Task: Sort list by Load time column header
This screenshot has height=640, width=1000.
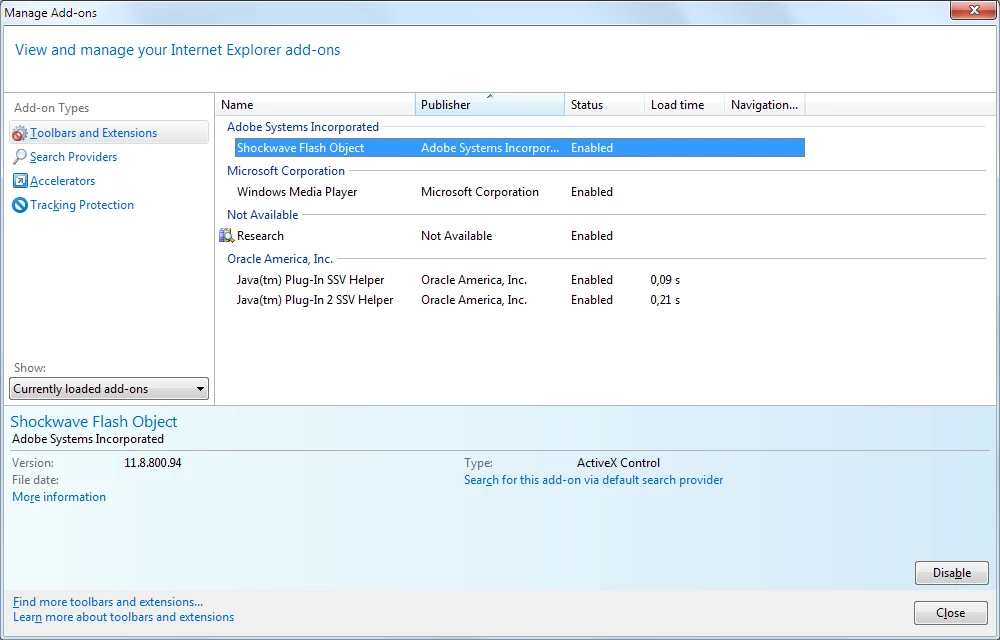Action: (x=684, y=105)
